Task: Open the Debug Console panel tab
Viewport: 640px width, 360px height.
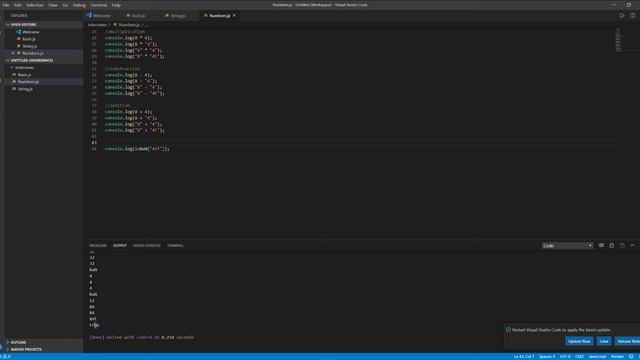Action: 147,246
